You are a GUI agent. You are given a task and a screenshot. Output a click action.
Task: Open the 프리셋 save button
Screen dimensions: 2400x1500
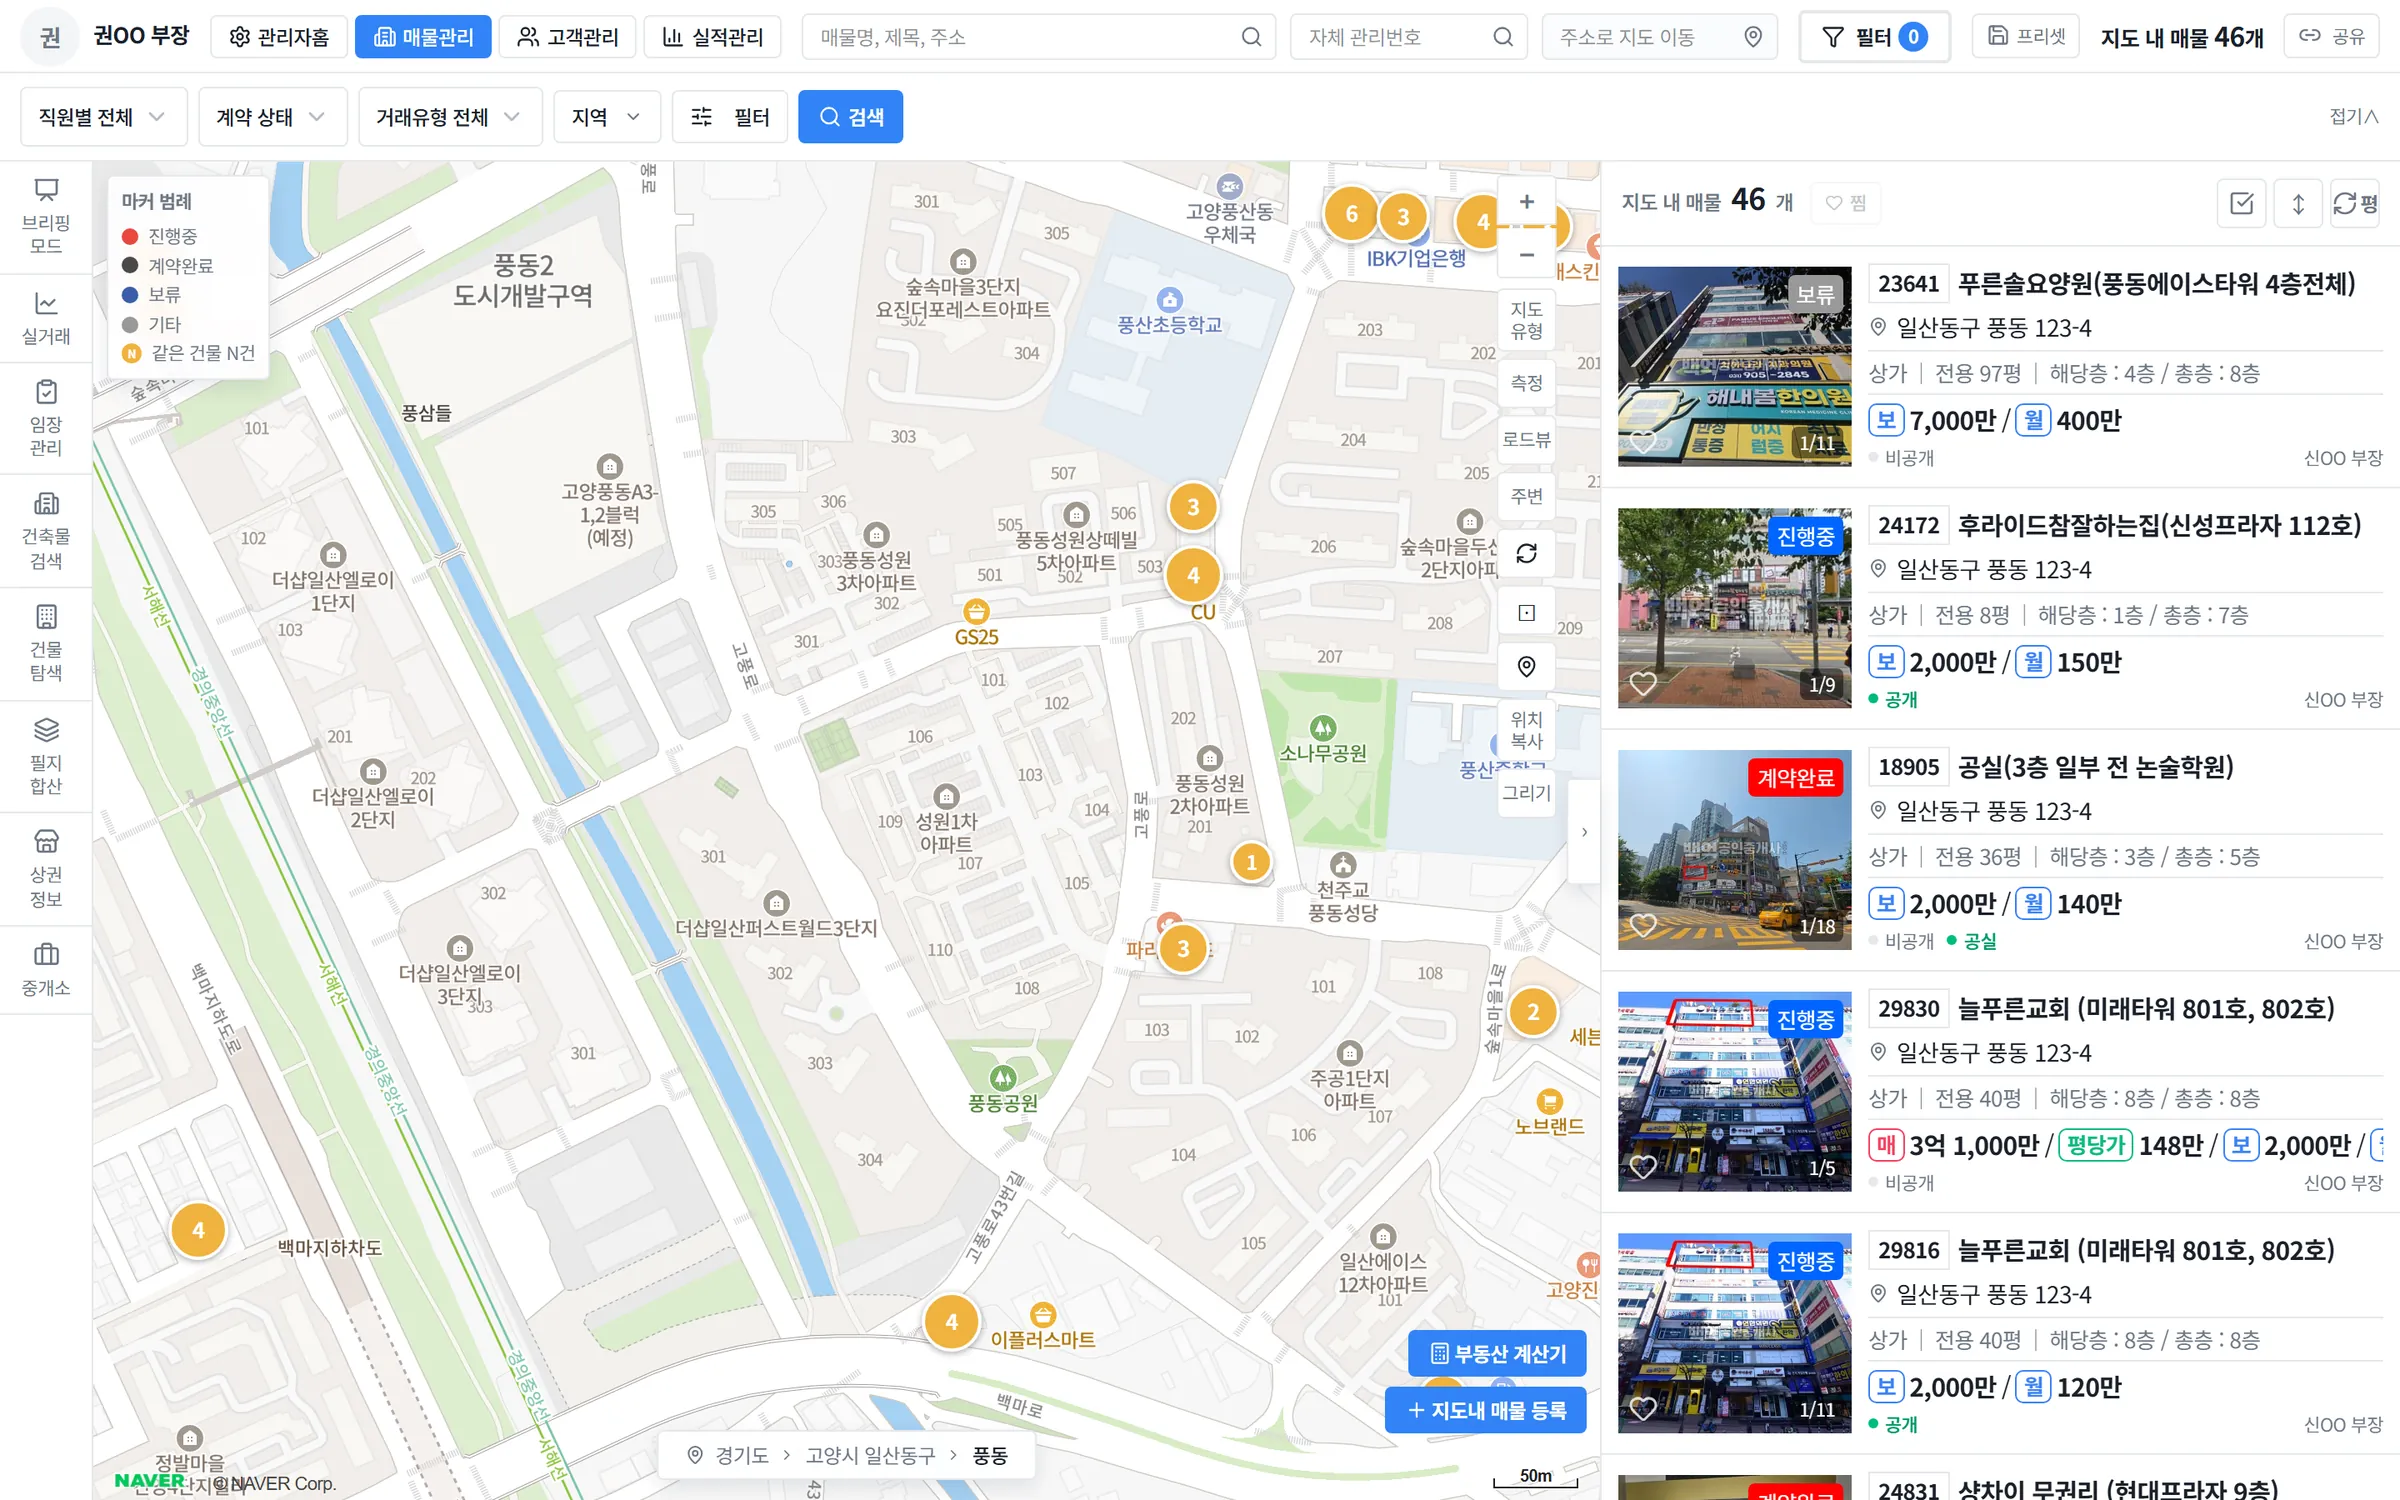[x=2026, y=36]
